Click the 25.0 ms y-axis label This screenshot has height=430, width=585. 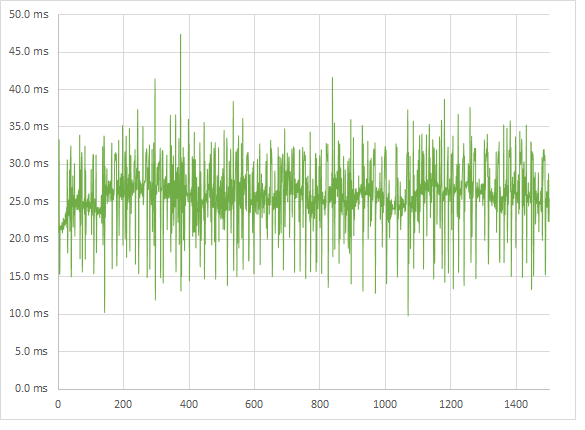(29, 201)
